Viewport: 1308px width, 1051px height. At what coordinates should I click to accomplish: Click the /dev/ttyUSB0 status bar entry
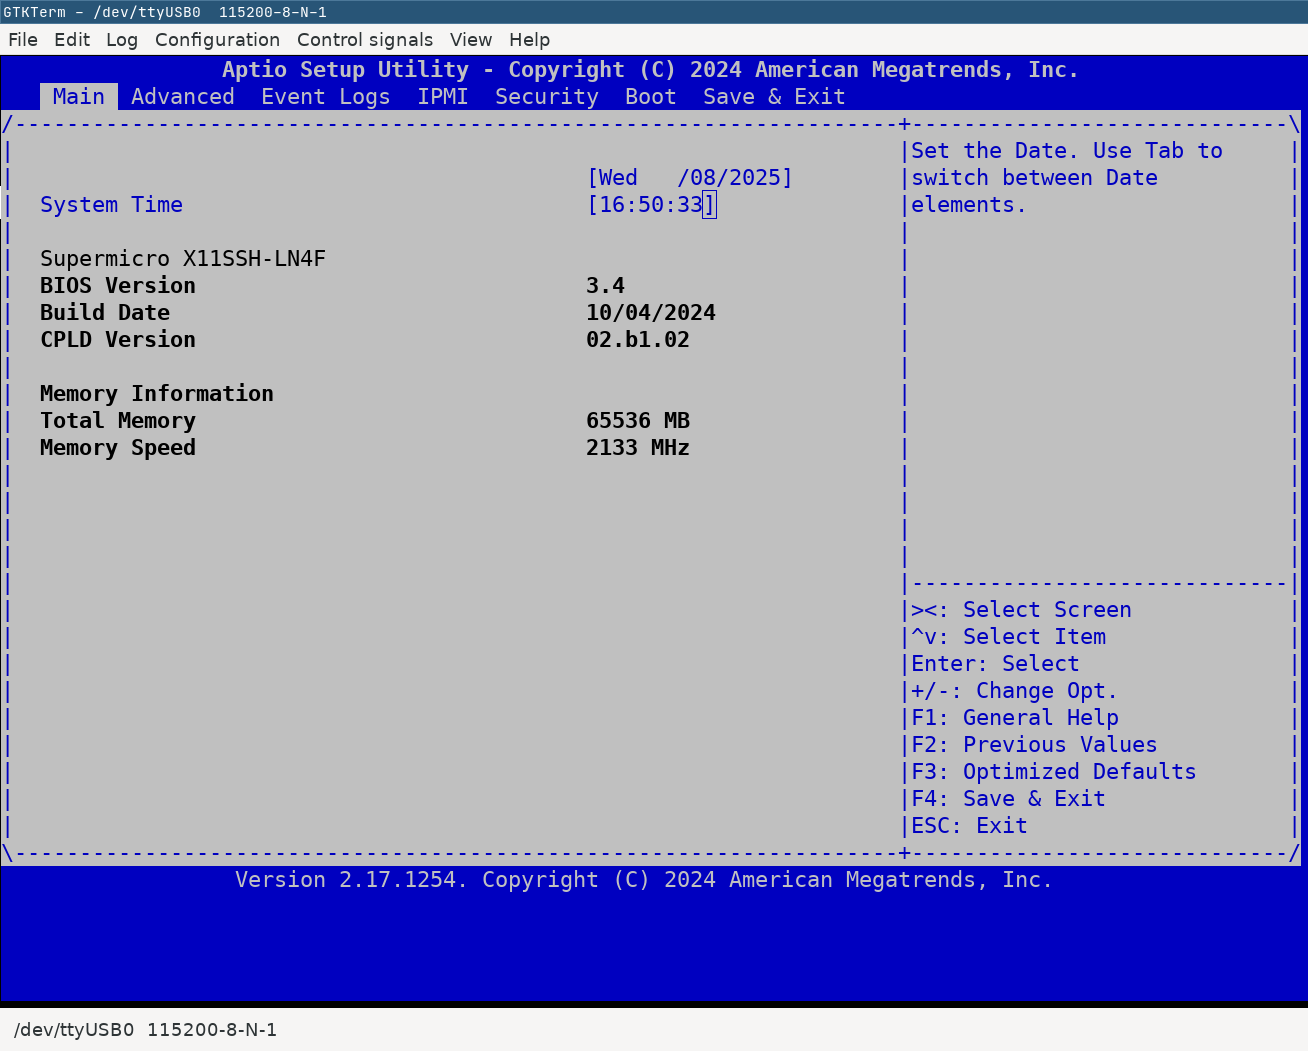146,1030
